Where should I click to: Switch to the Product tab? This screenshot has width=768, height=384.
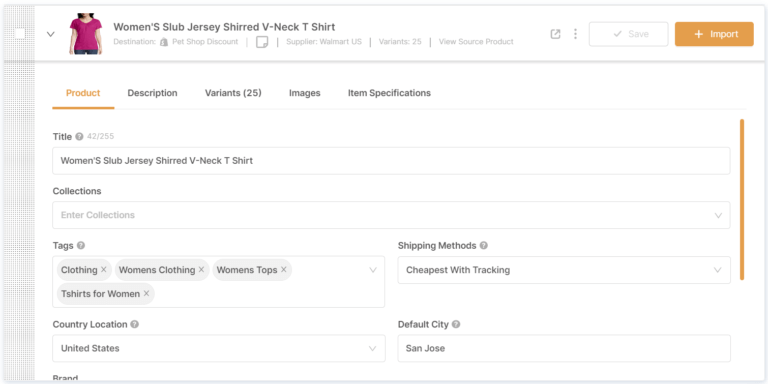click(x=83, y=93)
